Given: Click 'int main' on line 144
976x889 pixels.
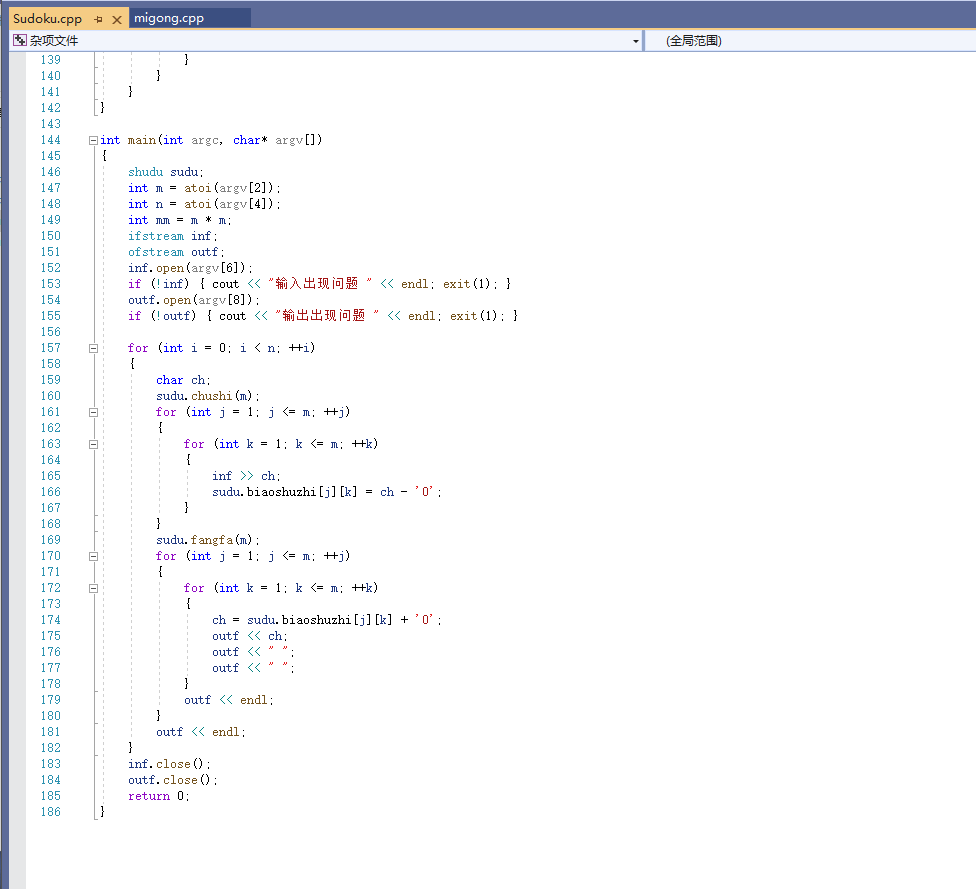Looking at the screenshot, I should tap(128, 140).
